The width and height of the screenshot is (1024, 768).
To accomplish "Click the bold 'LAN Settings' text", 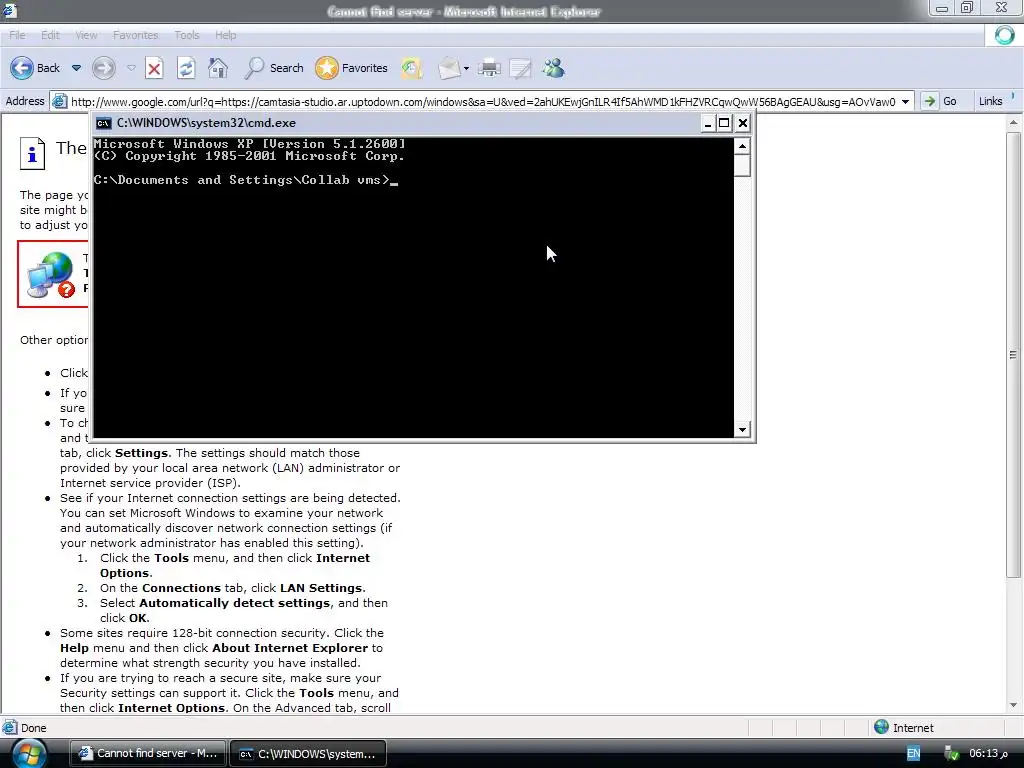I will [321, 588].
